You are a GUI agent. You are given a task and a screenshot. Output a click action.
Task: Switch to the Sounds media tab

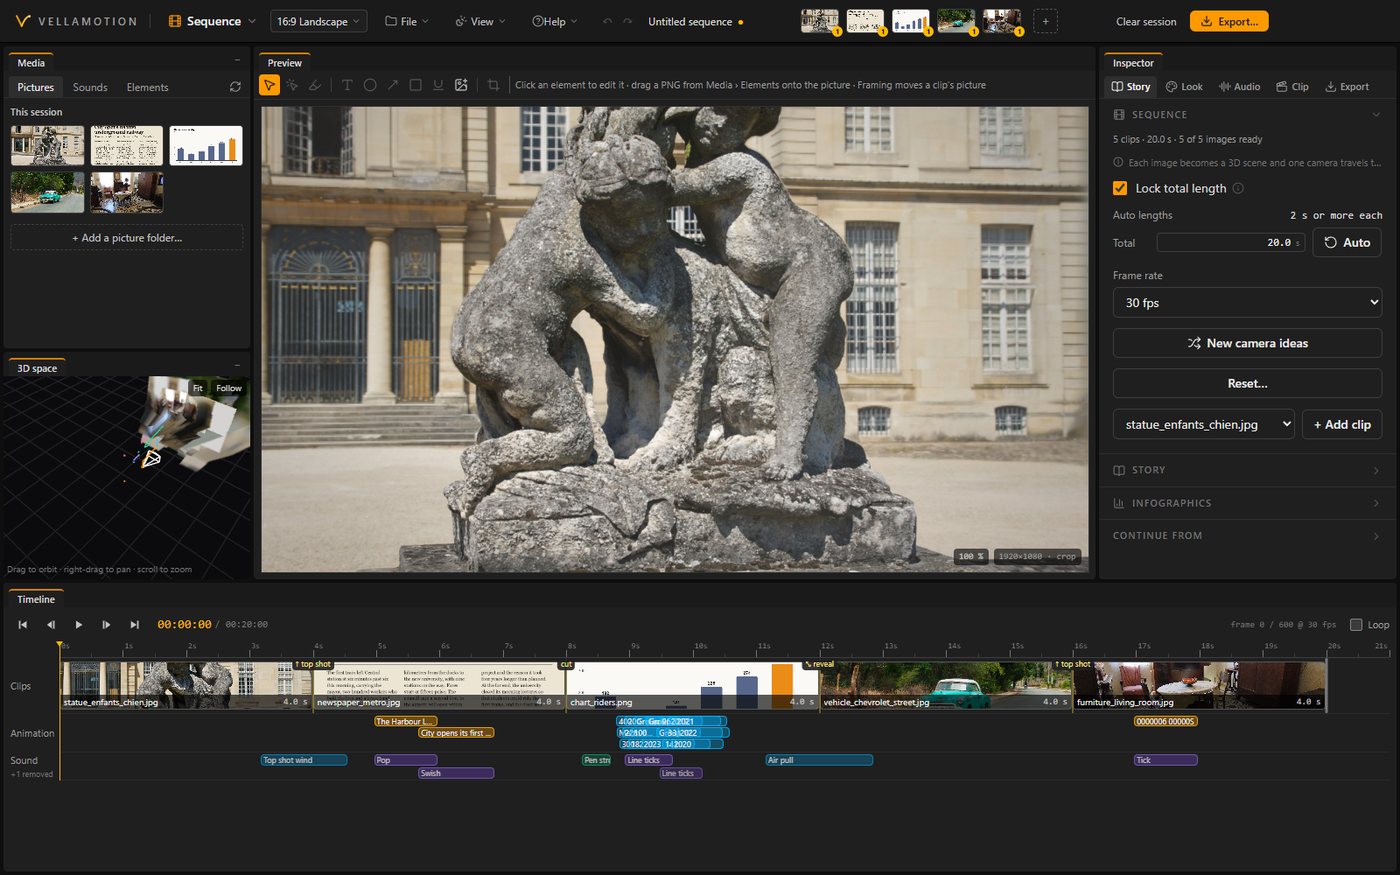[x=90, y=87]
